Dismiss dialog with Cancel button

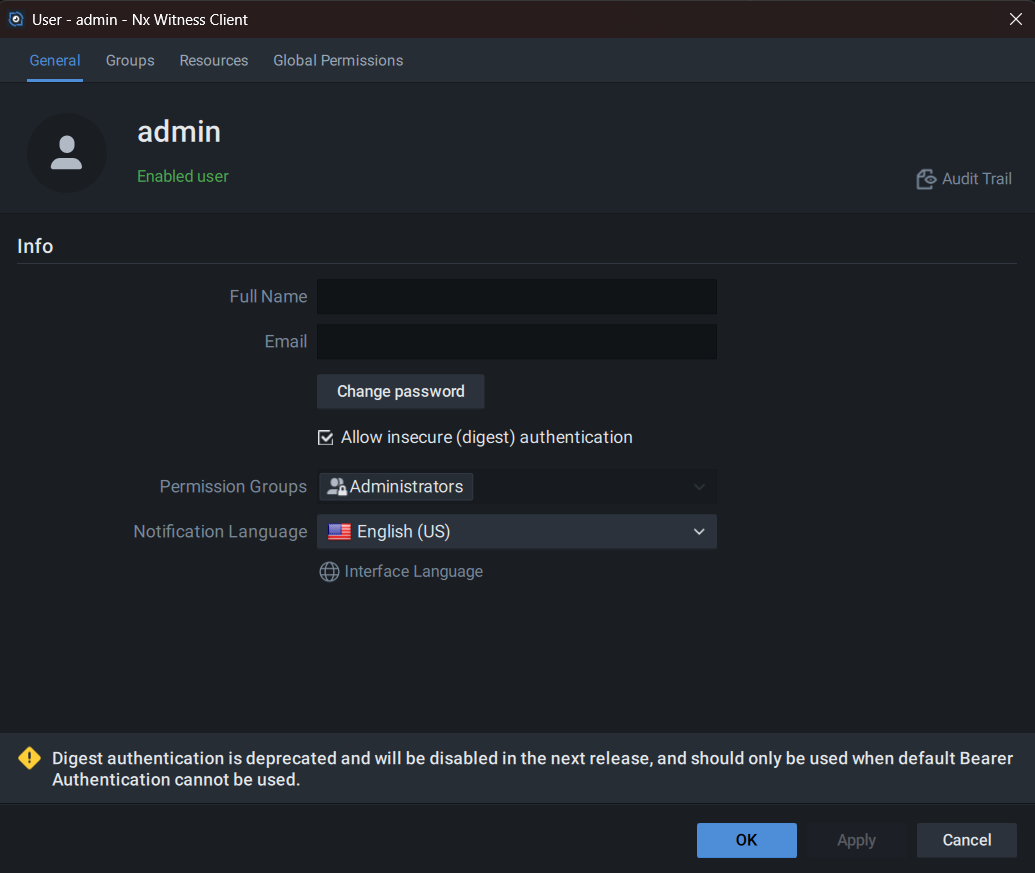pyautogui.click(x=966, y=840)
